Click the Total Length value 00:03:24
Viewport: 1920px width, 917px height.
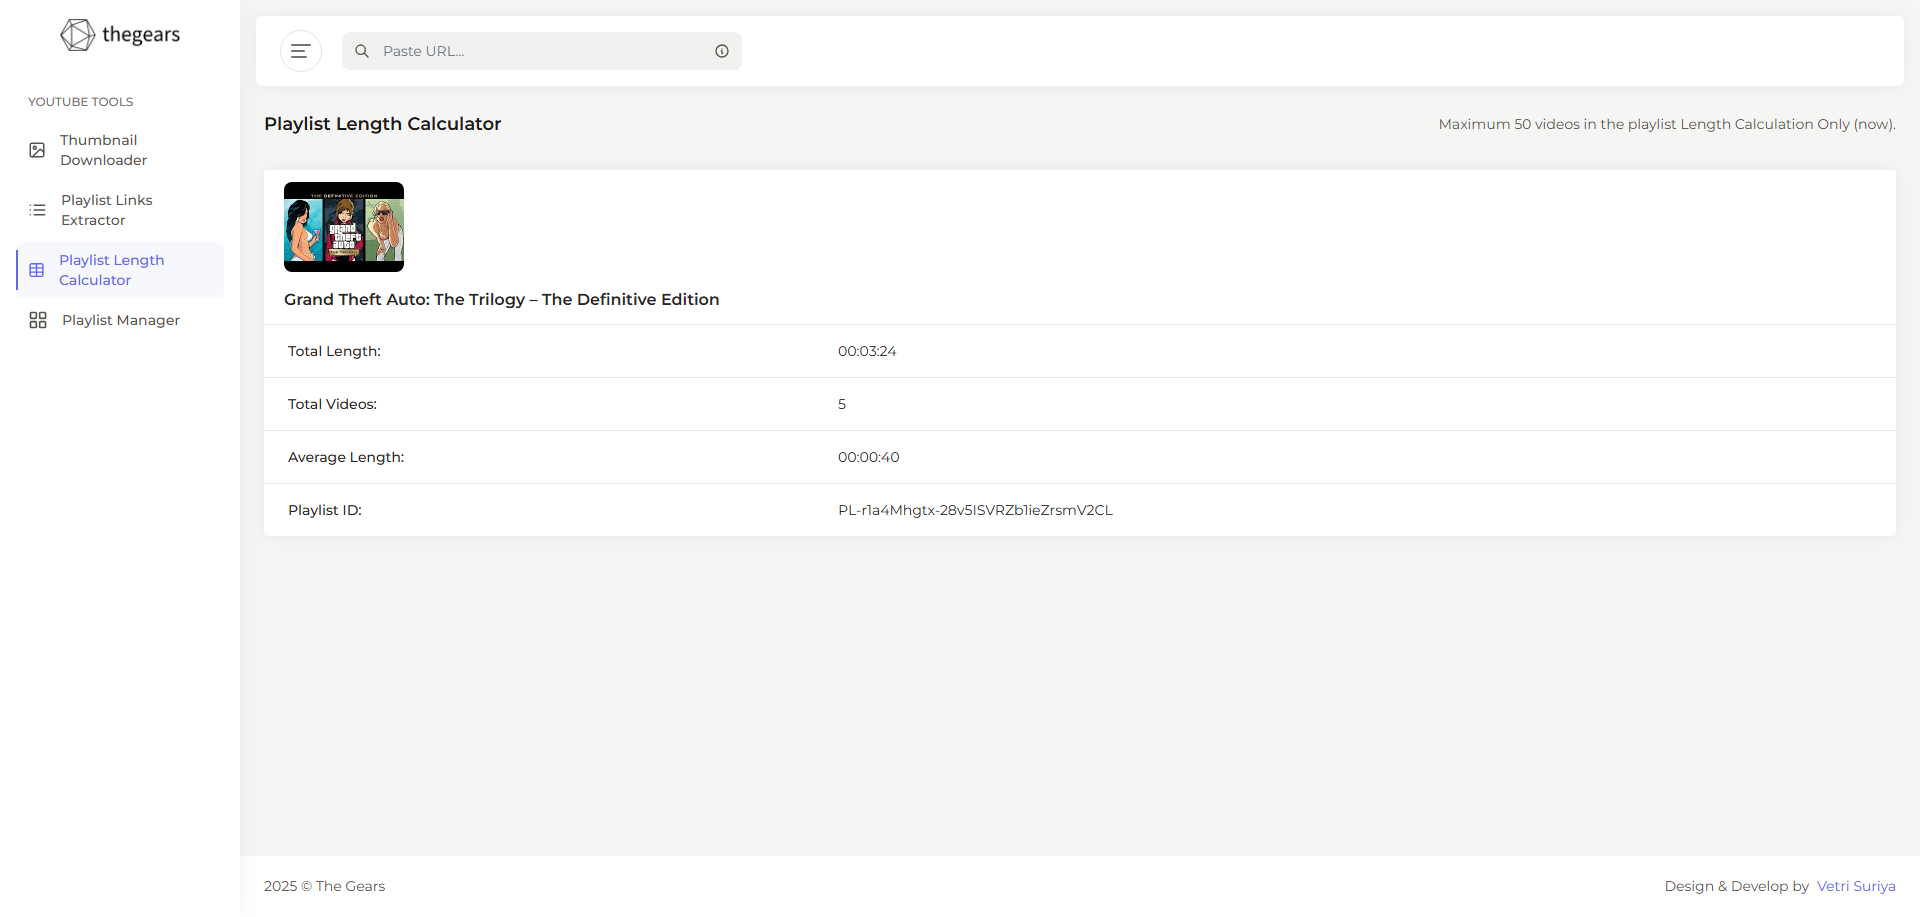(x=866, y=351)
